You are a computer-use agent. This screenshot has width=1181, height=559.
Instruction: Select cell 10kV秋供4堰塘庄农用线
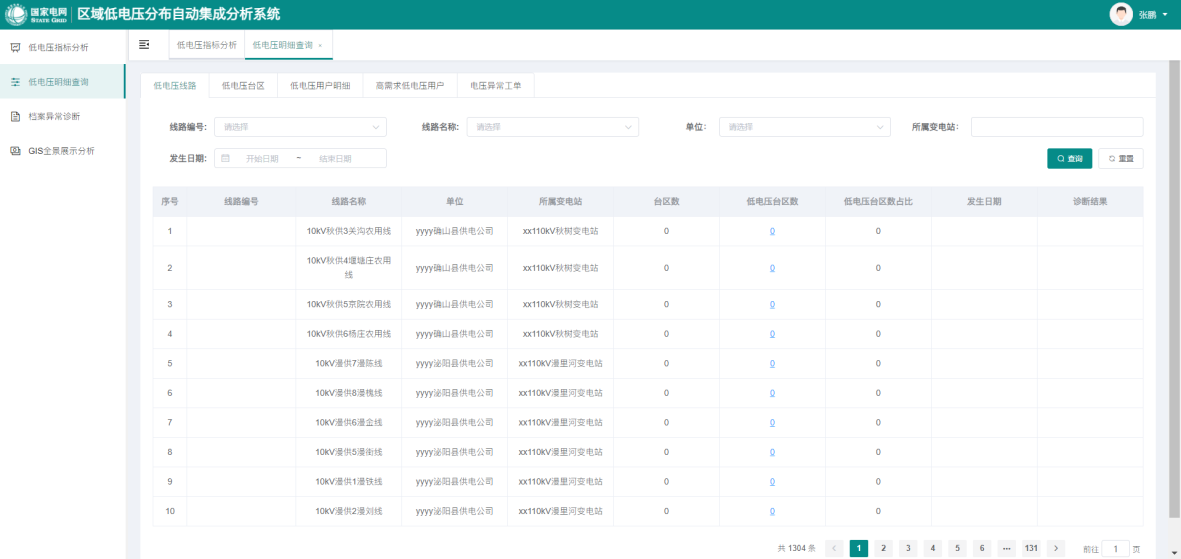coord(349,267)
